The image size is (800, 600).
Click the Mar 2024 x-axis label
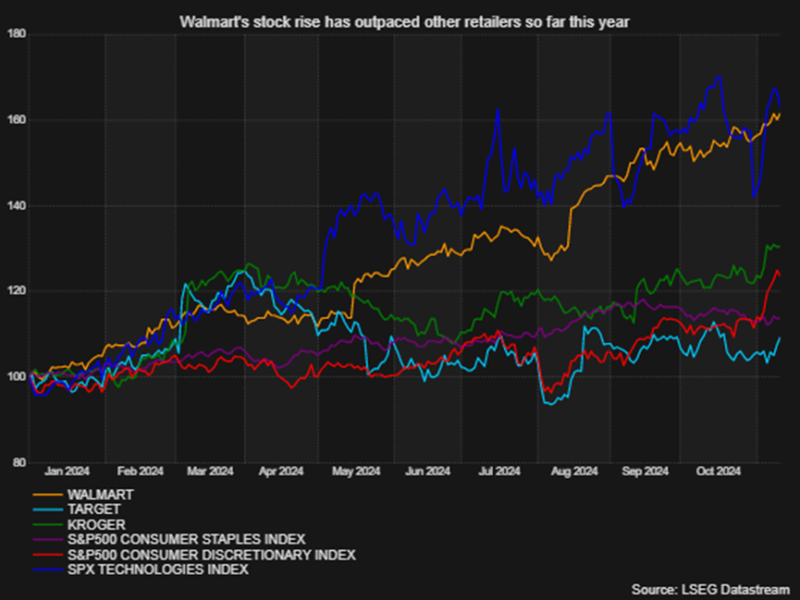[x=209, y=471]
